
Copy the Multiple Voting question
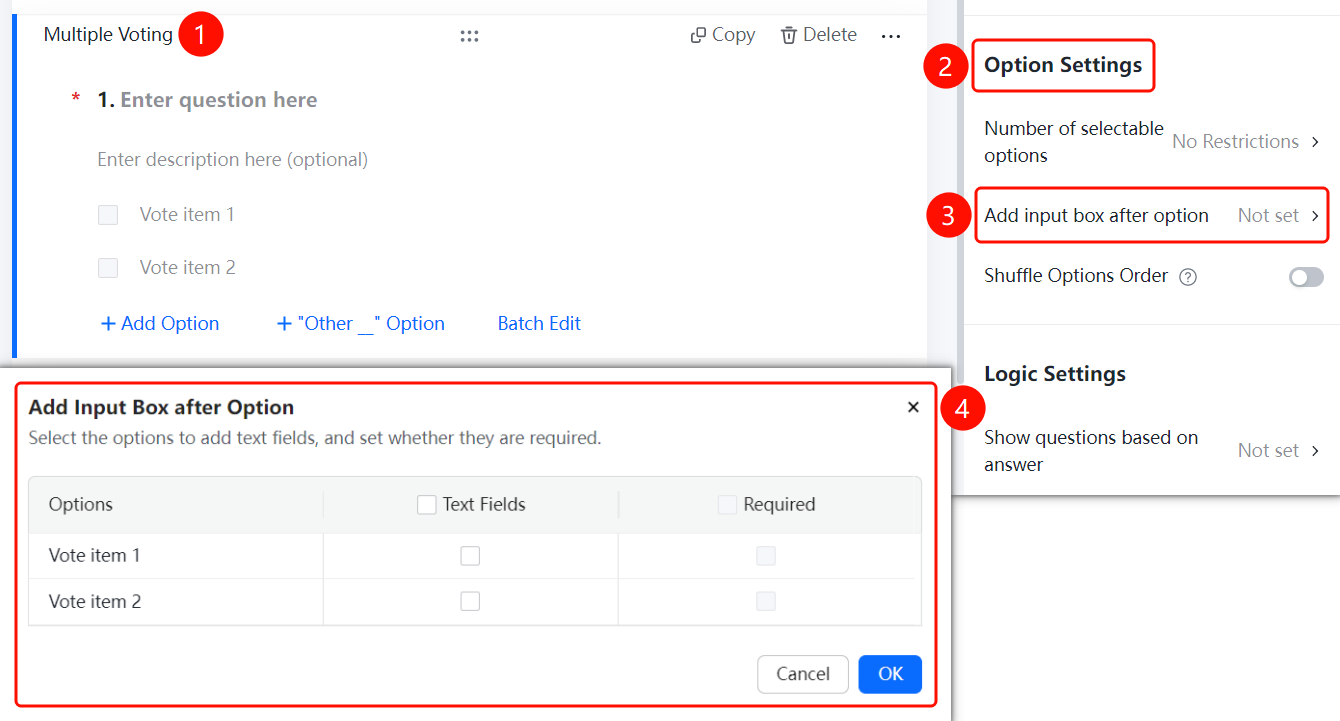(x=722, y=35)
